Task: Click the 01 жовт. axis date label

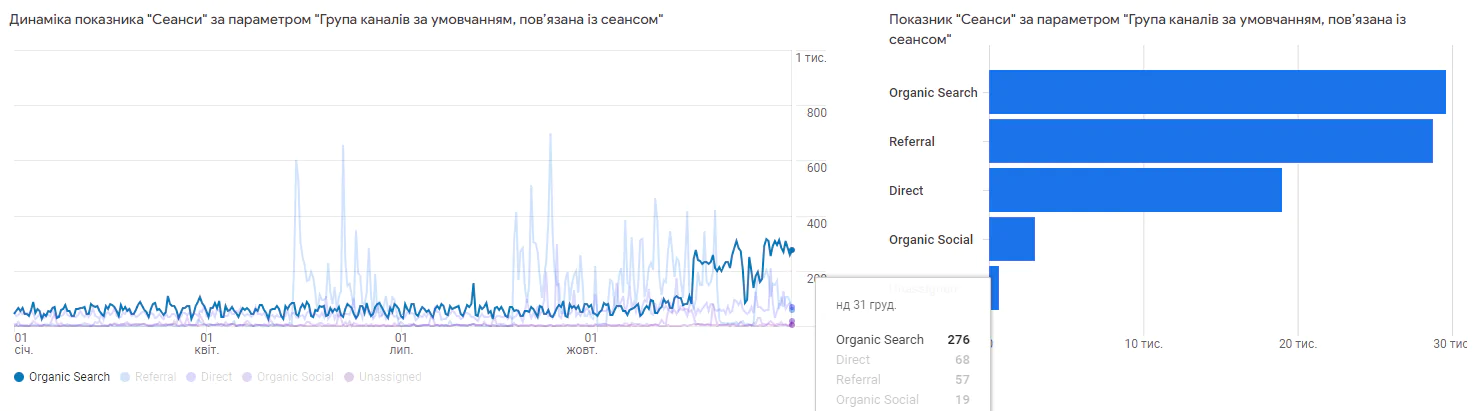Action: point(582,344)
